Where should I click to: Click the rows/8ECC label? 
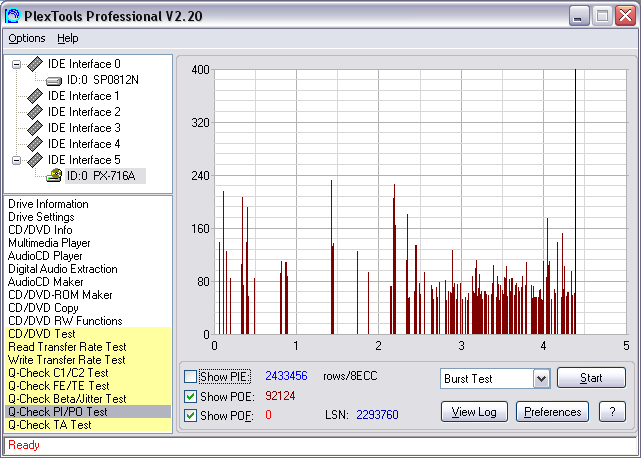(x=350, y=376)
